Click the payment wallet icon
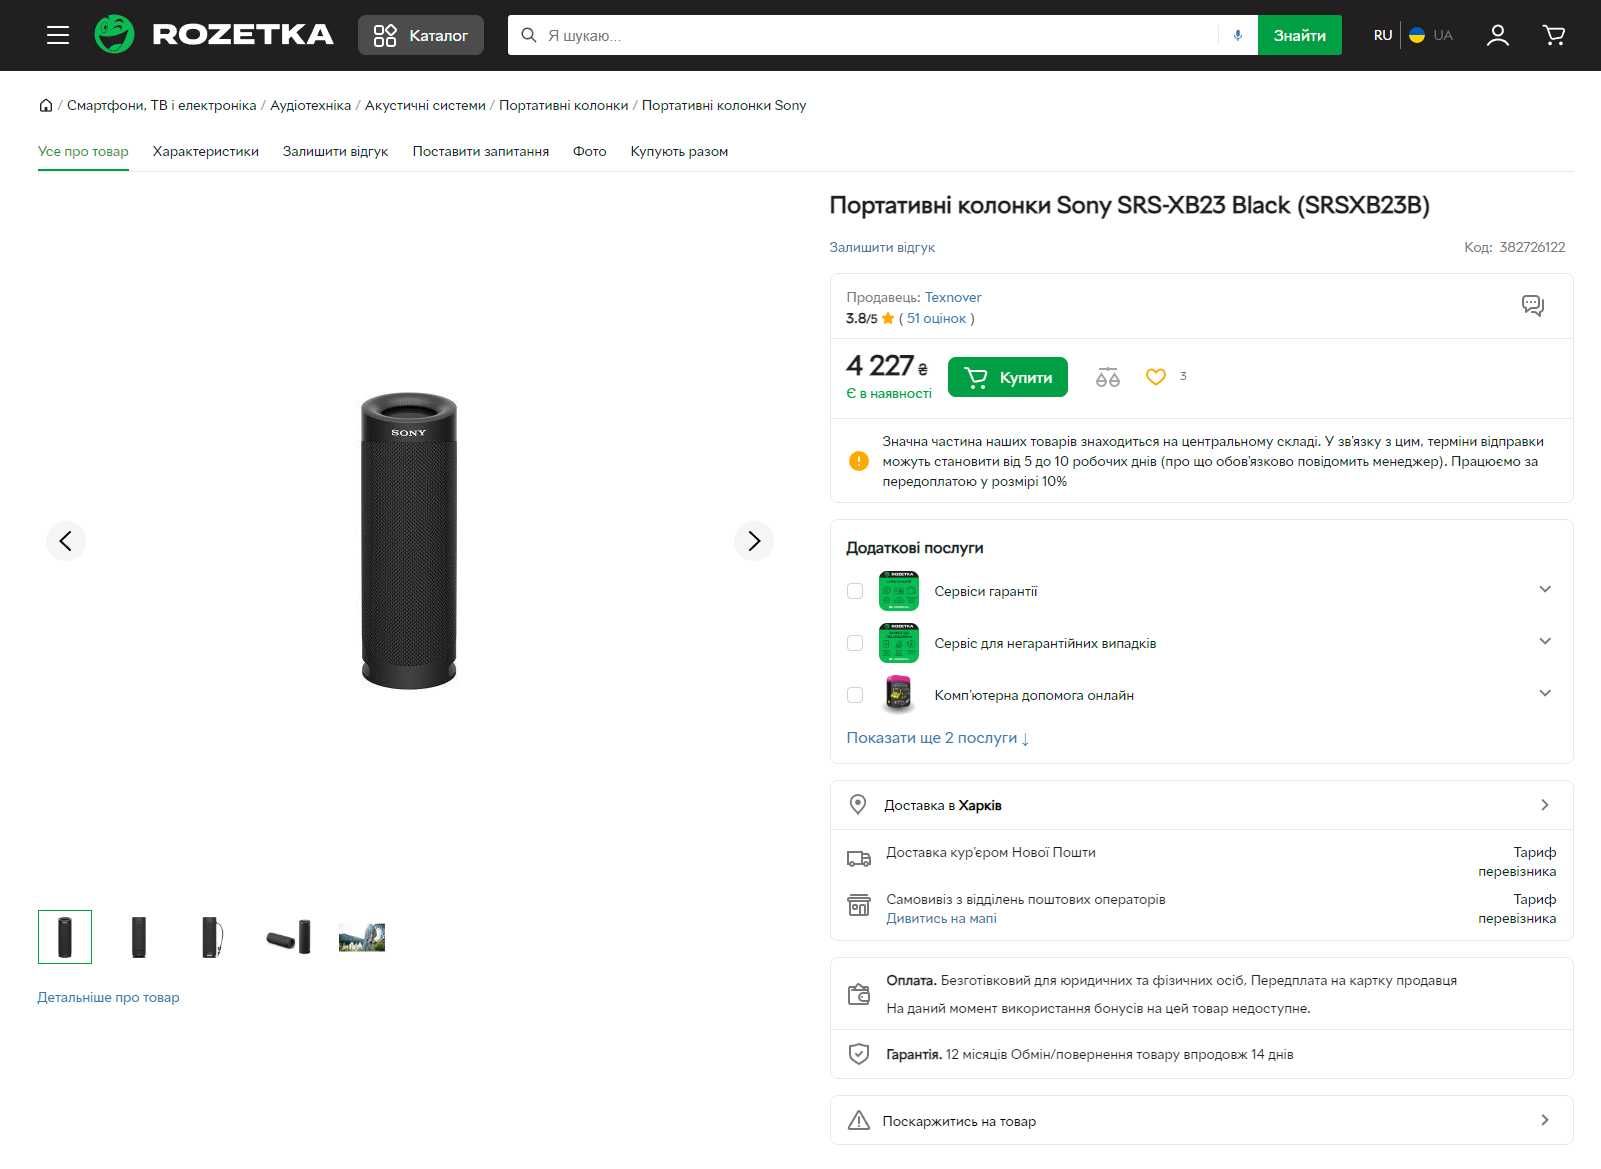 point(859,994)
